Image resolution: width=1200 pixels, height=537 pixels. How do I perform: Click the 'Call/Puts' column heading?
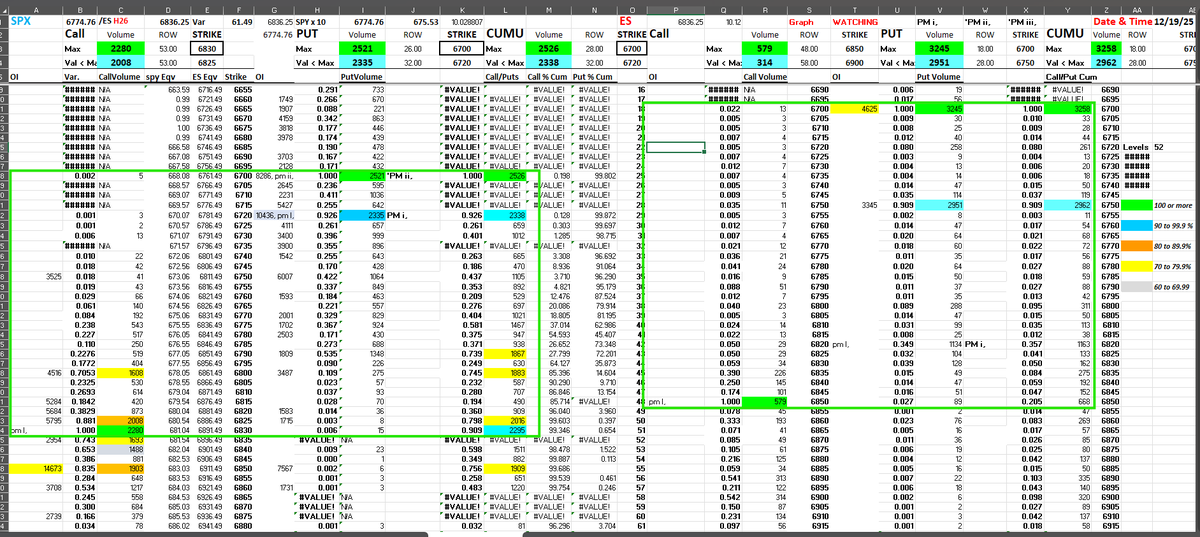tap(504, 76)
